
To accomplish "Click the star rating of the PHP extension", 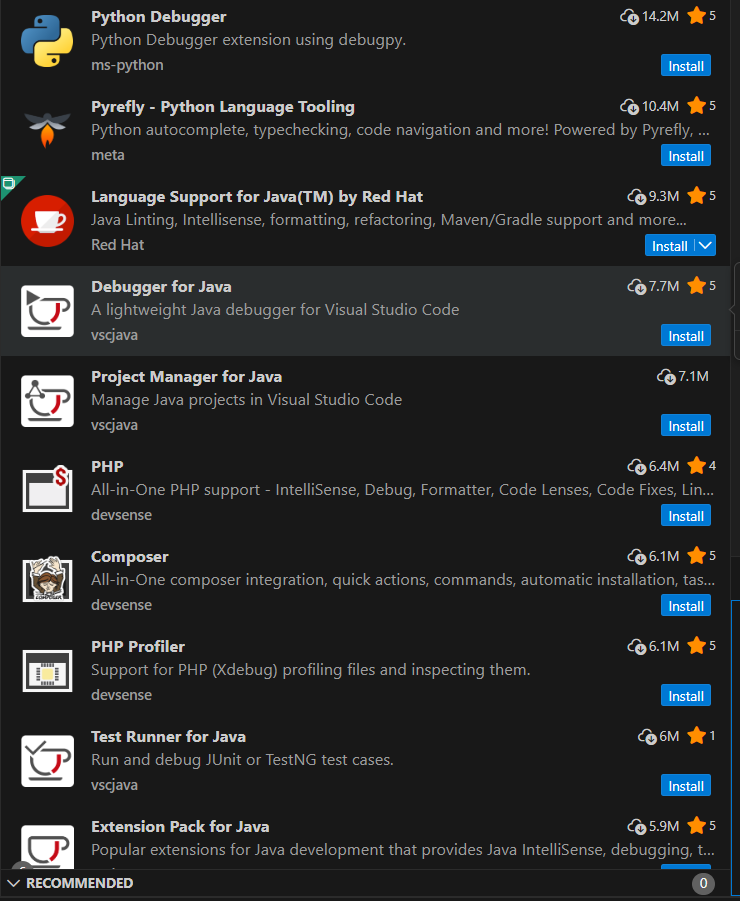I will pos(702,465).
